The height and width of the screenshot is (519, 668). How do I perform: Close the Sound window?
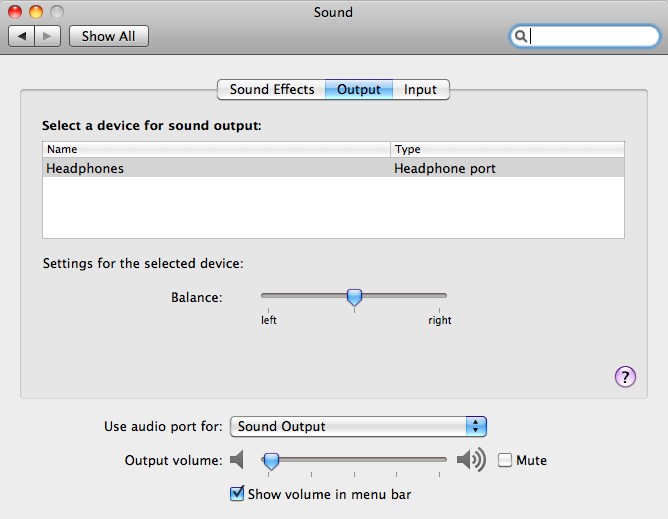(15, 12)
